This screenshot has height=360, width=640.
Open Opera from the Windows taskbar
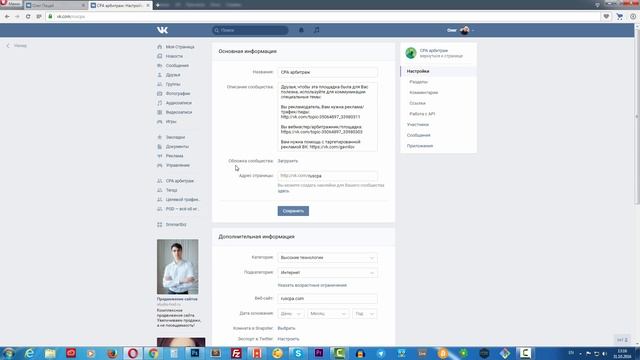(x=133, y=353)
